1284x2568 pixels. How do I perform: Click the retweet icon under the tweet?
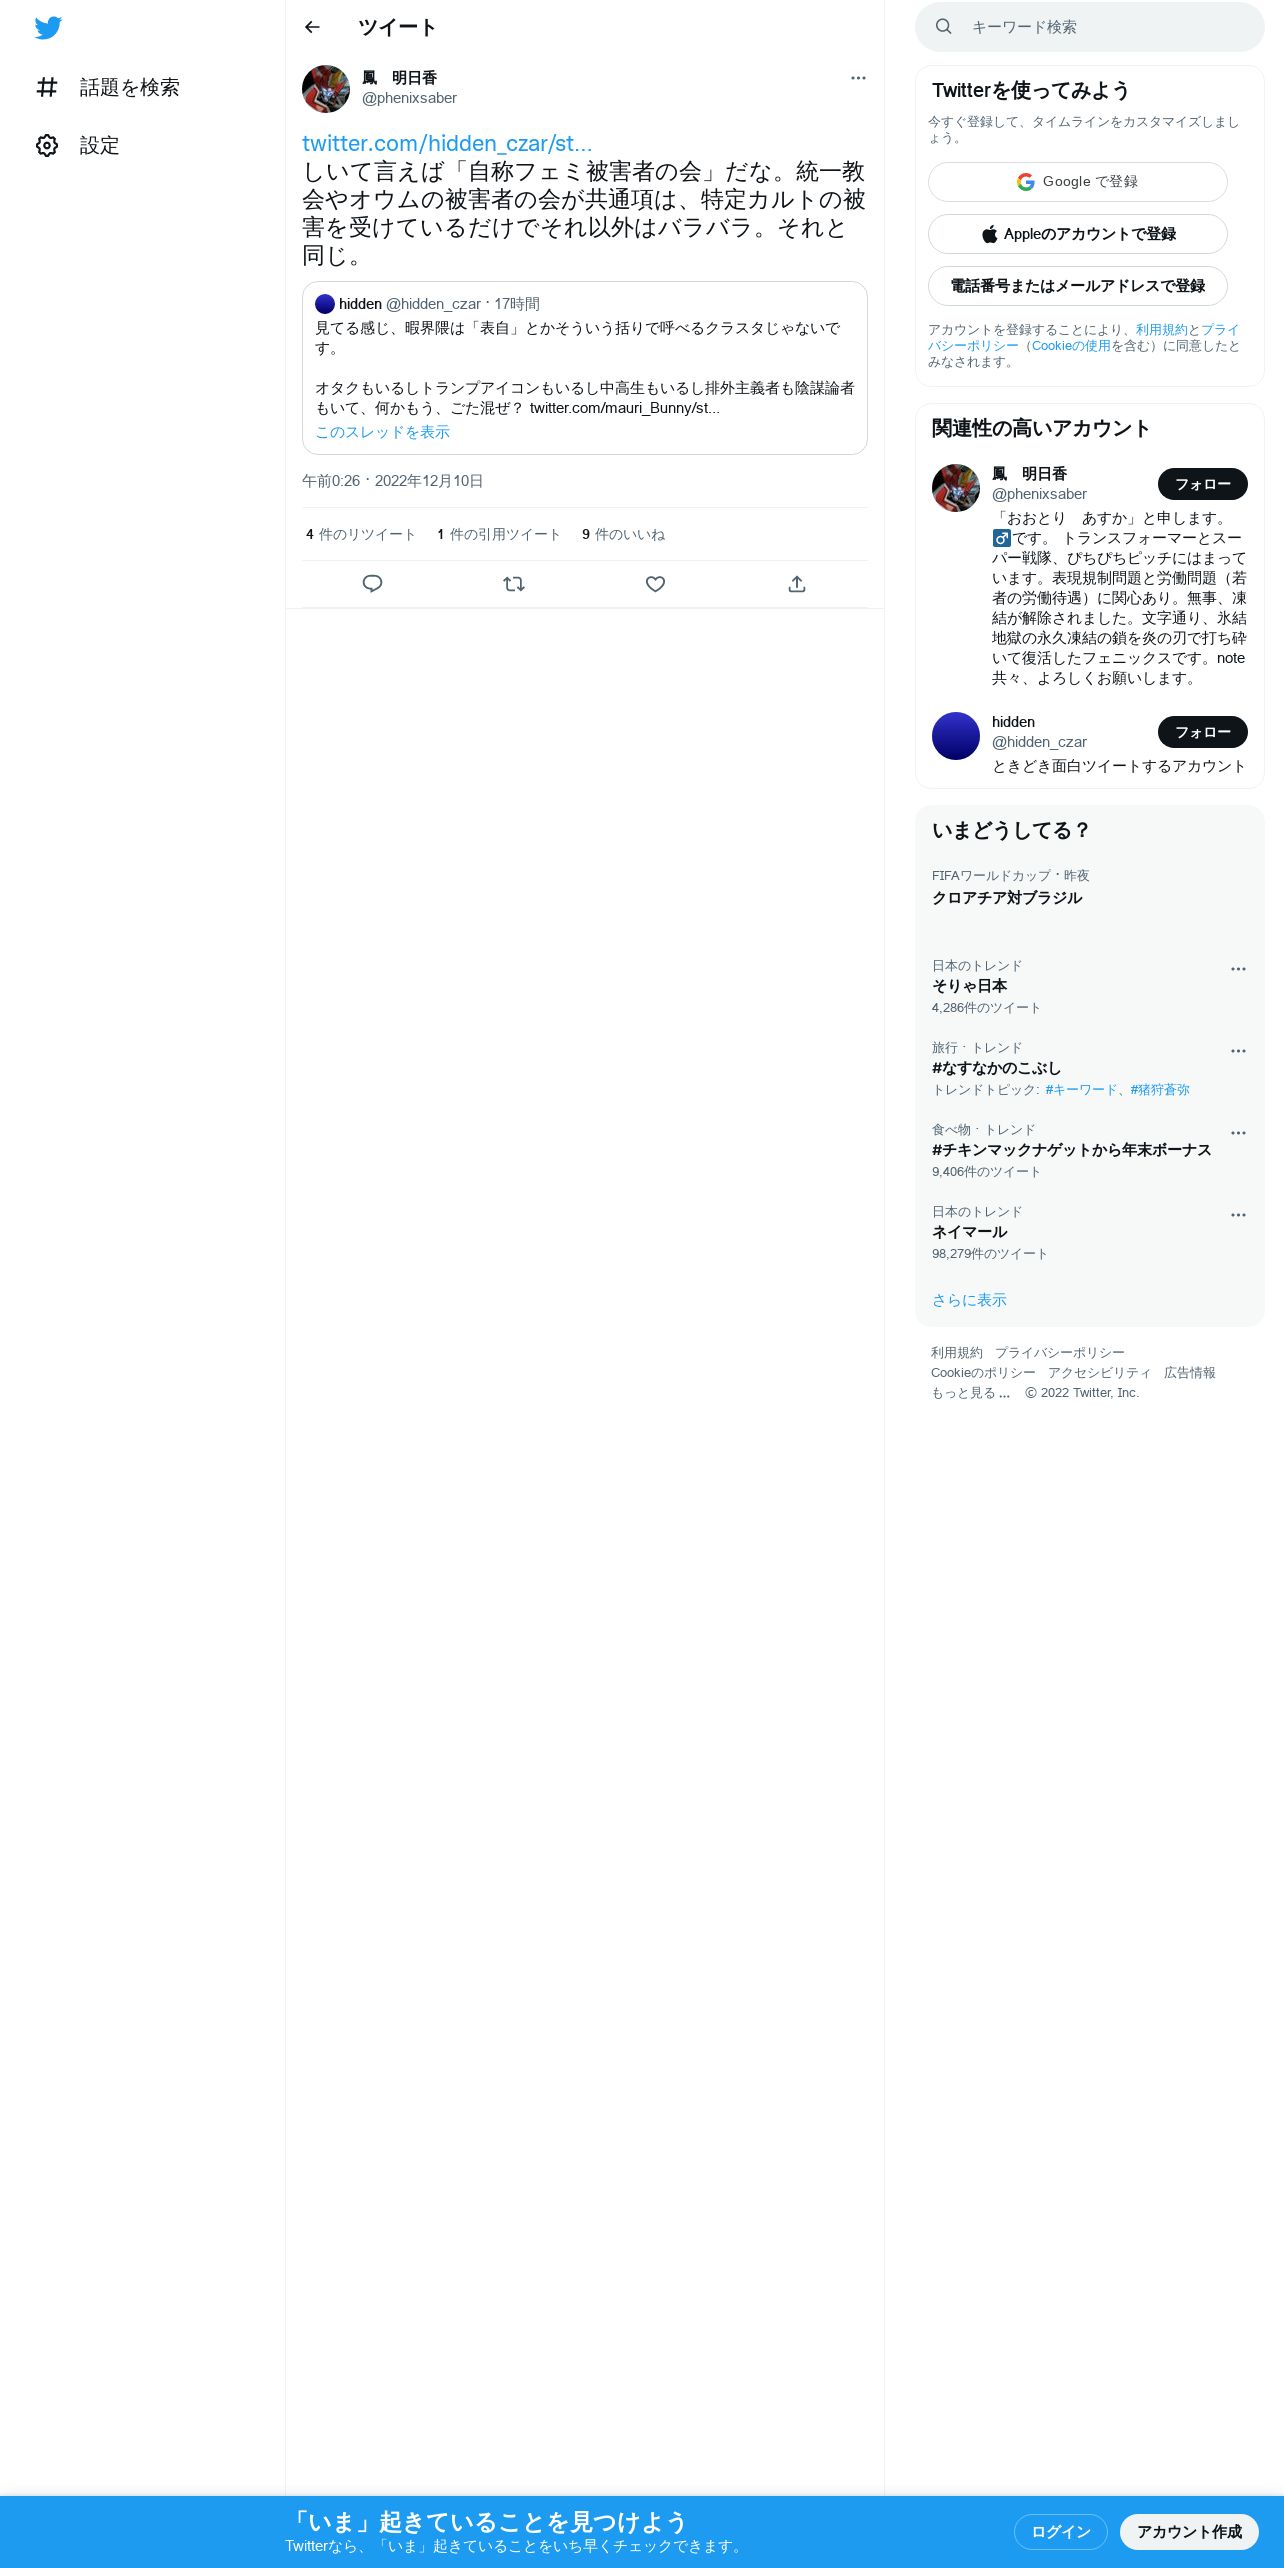(x=514, y=584)
